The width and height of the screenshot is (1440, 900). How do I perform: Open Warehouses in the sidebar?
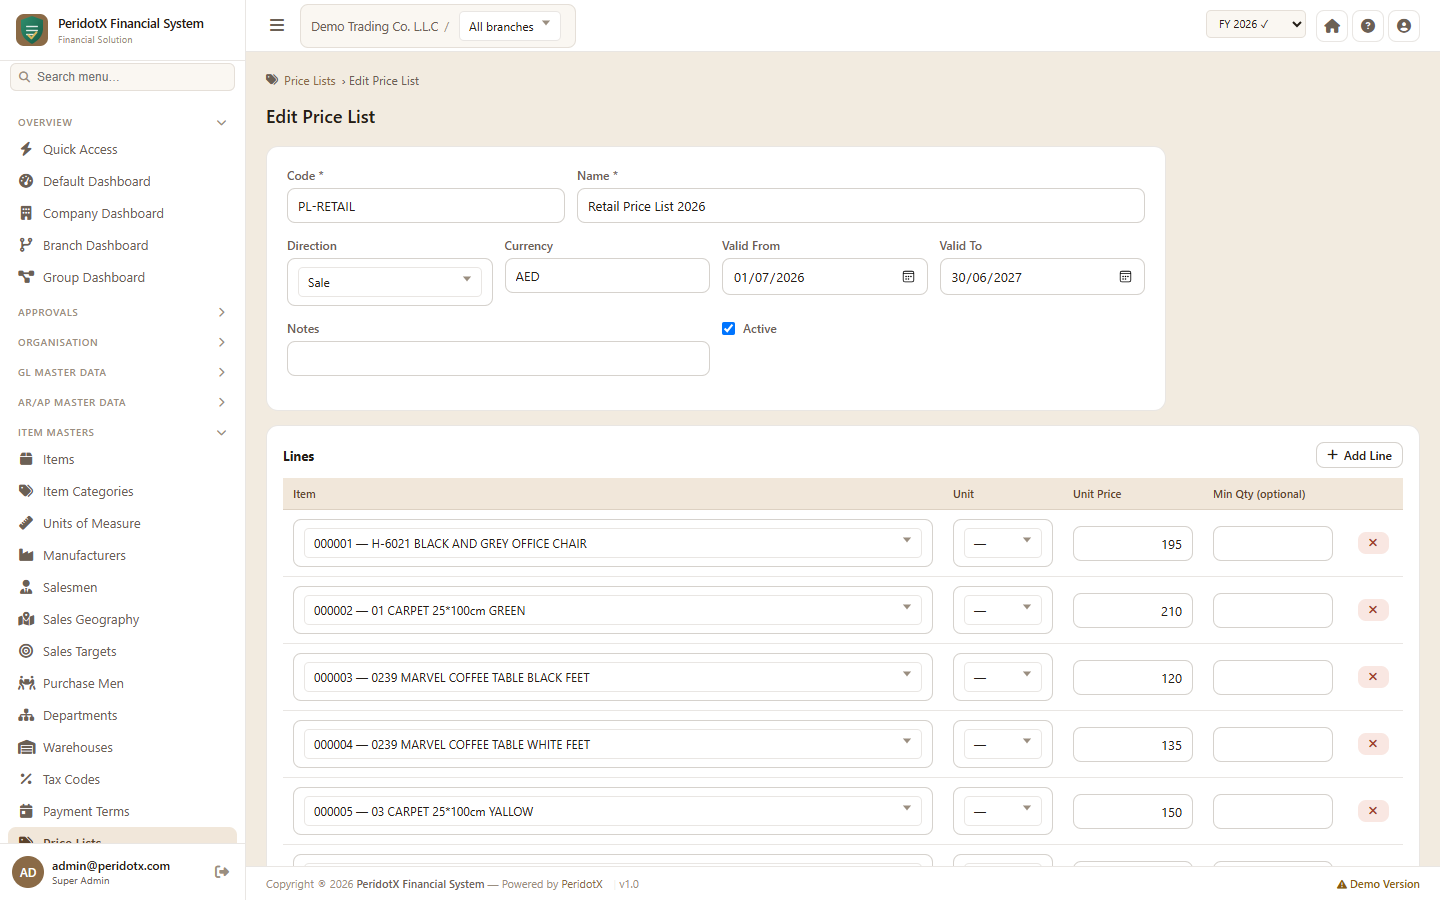122,748
